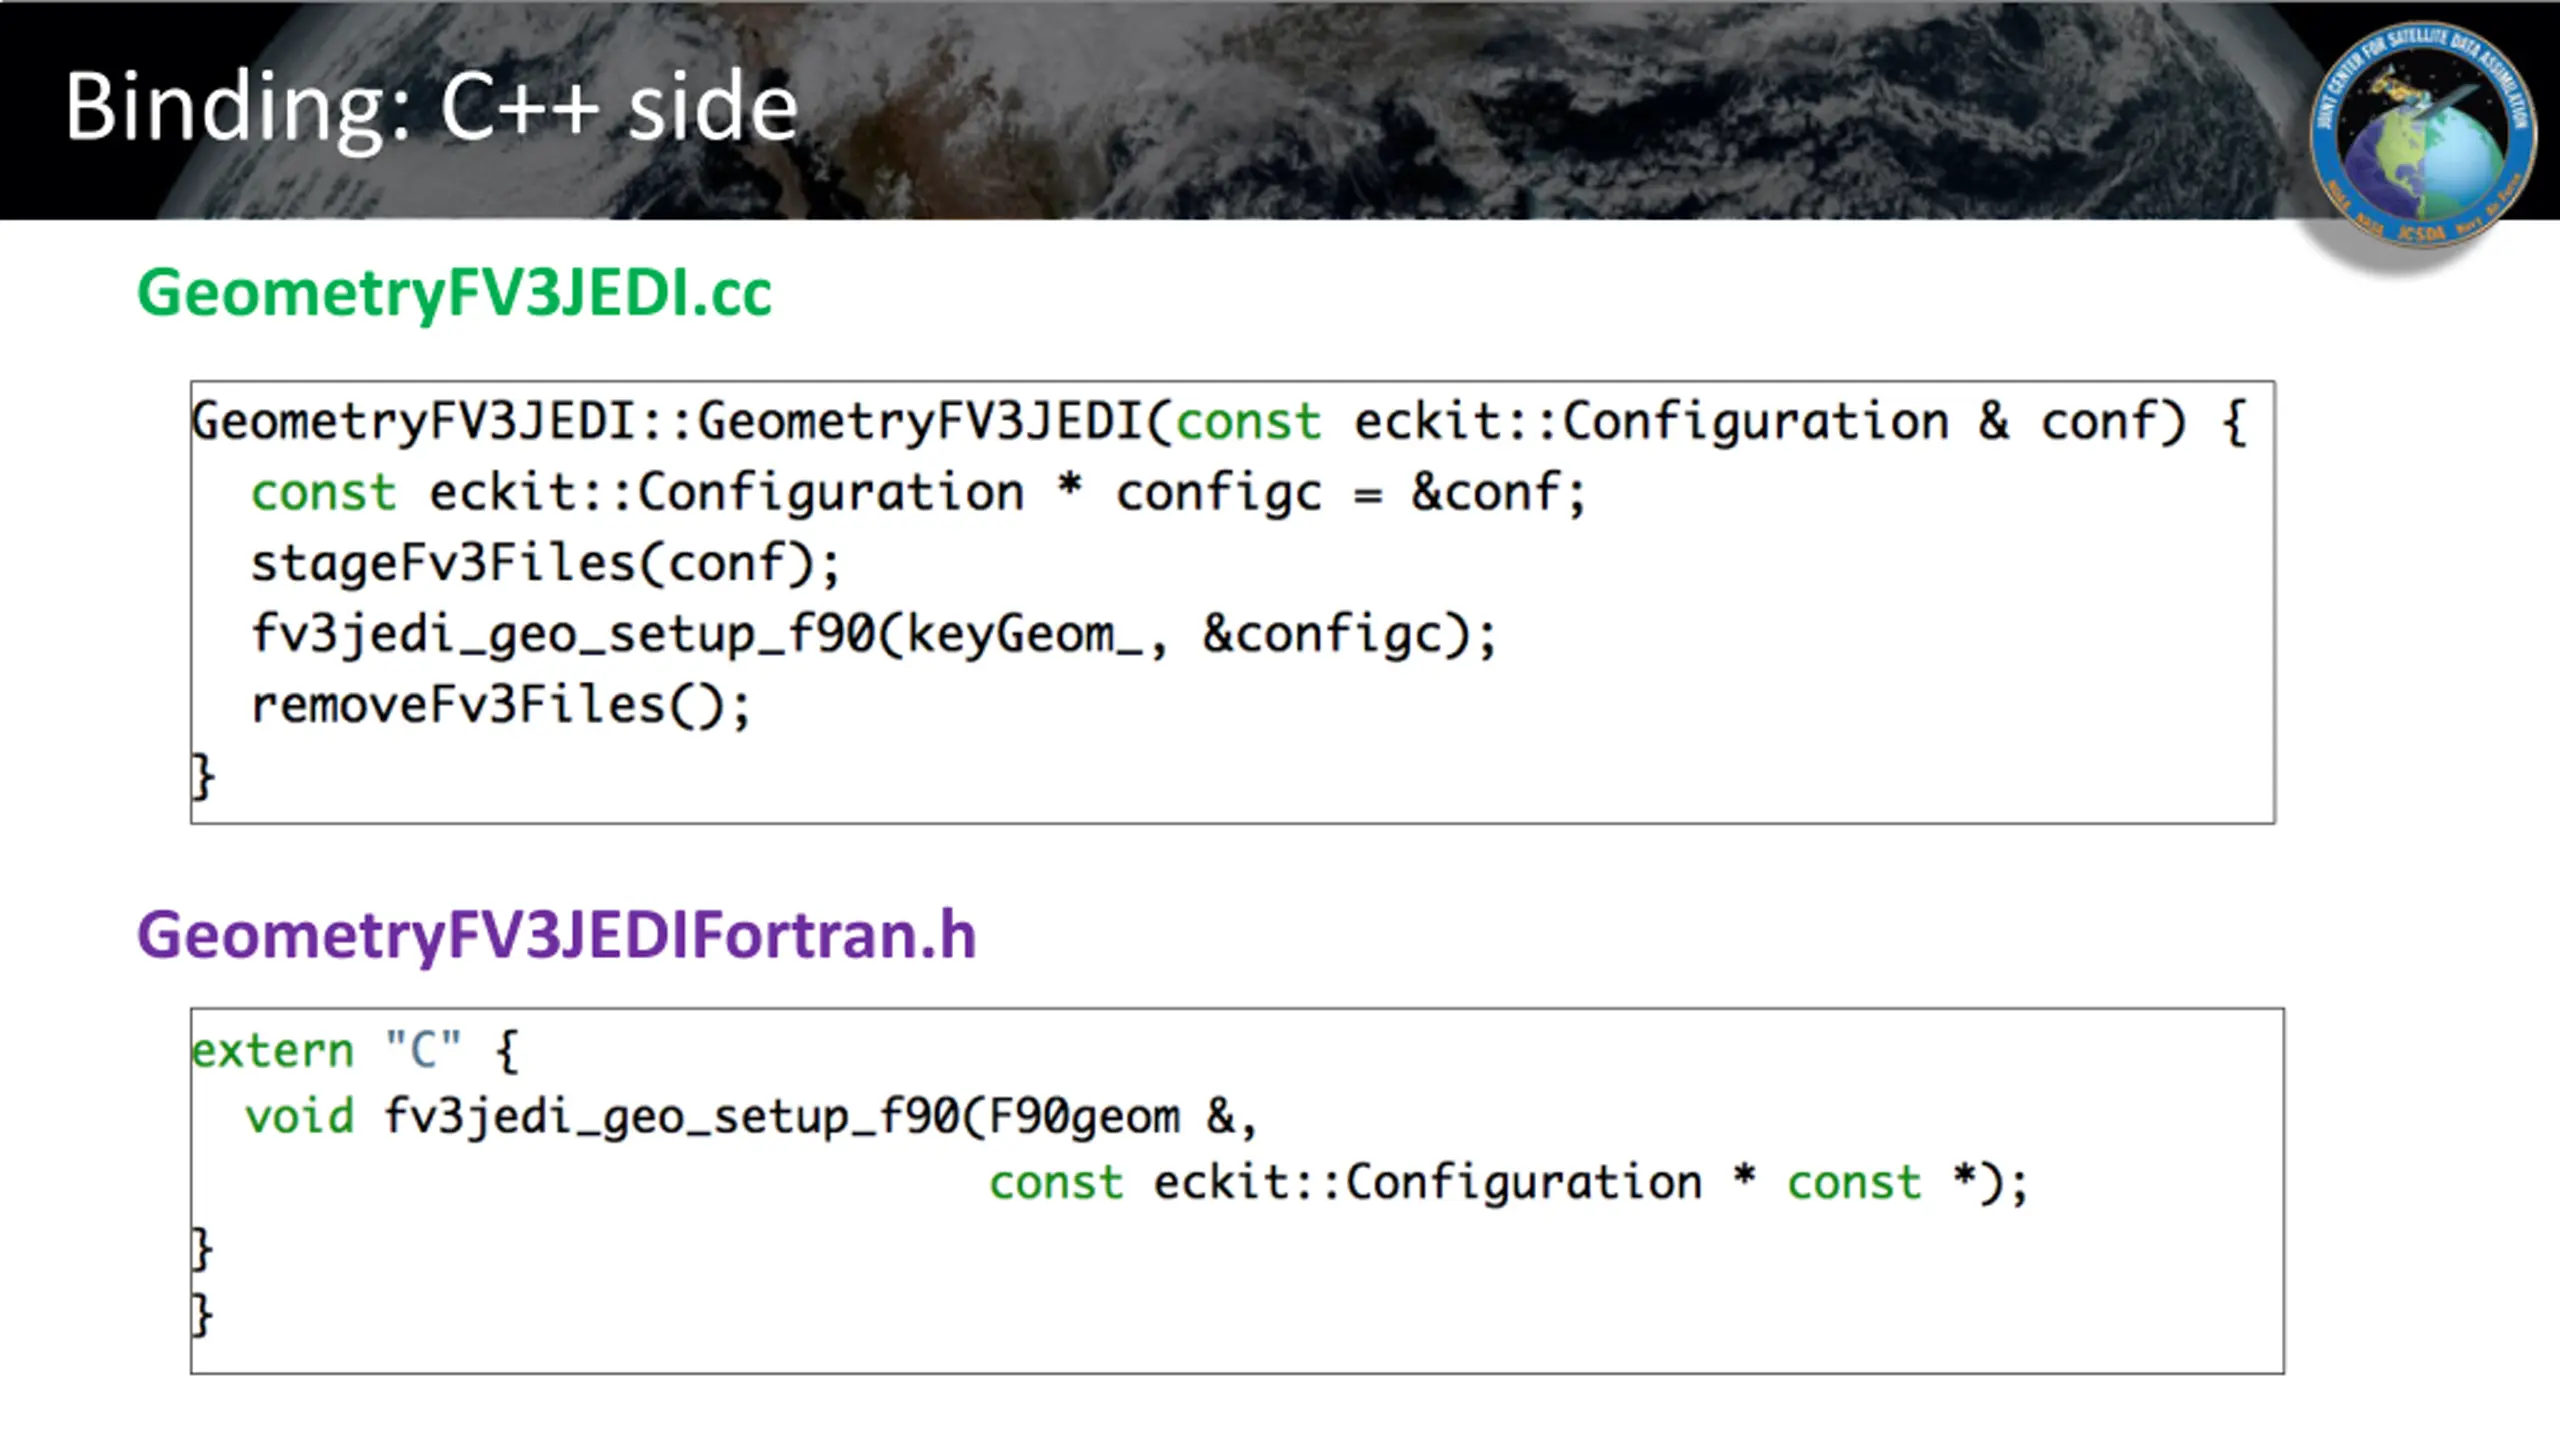Click the purple GeometryFV3JEDIFortran.h heading
2560x1440 pixels.
pyautogui.click(x=556, y=936)
